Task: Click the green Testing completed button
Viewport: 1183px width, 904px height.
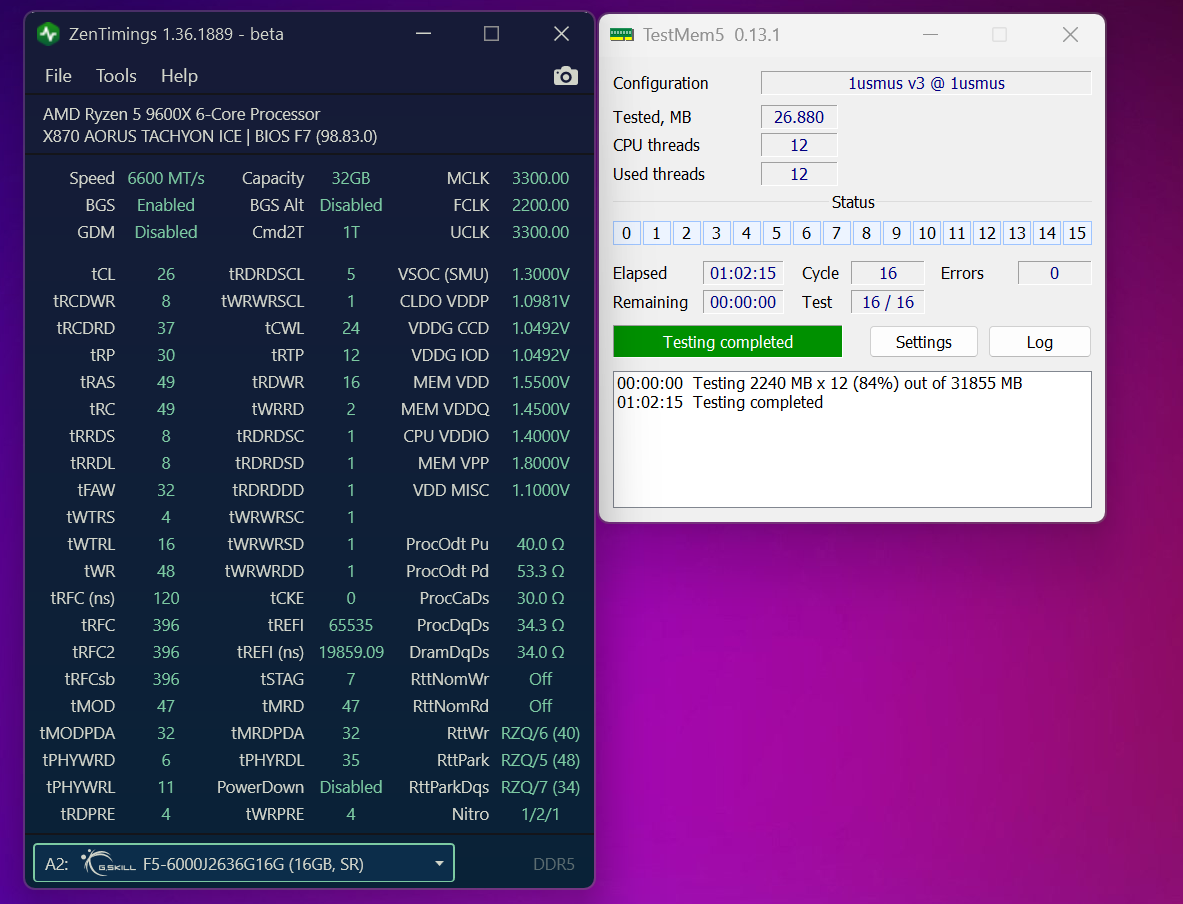Action: pos(727,342)
